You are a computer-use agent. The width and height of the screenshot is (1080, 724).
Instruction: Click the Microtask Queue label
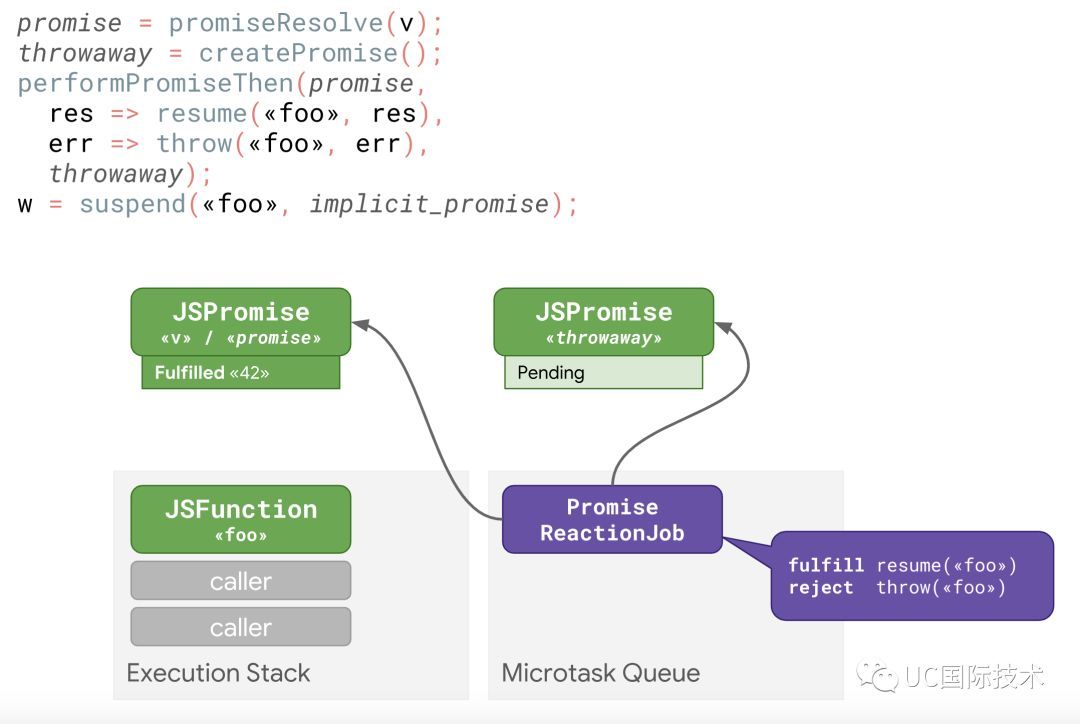click(601, 673)
